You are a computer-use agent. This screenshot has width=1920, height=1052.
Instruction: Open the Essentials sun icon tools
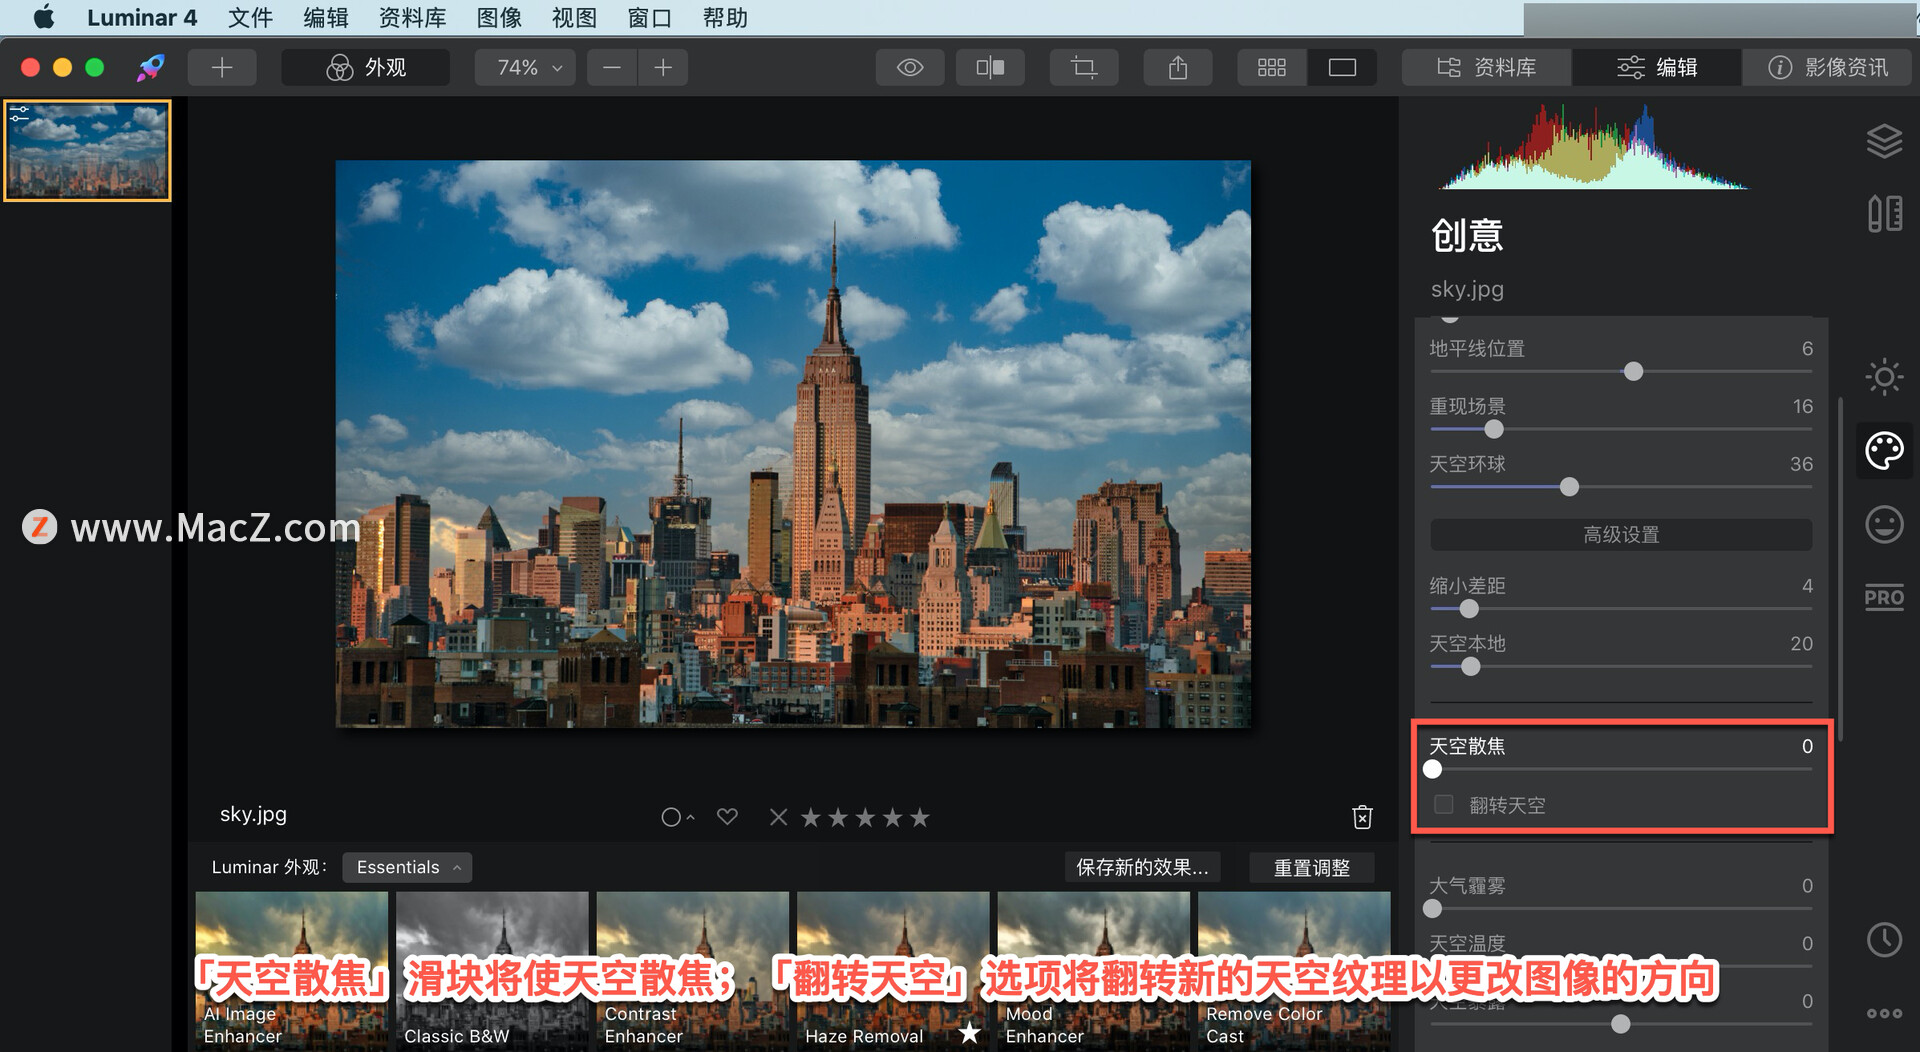1884,377
